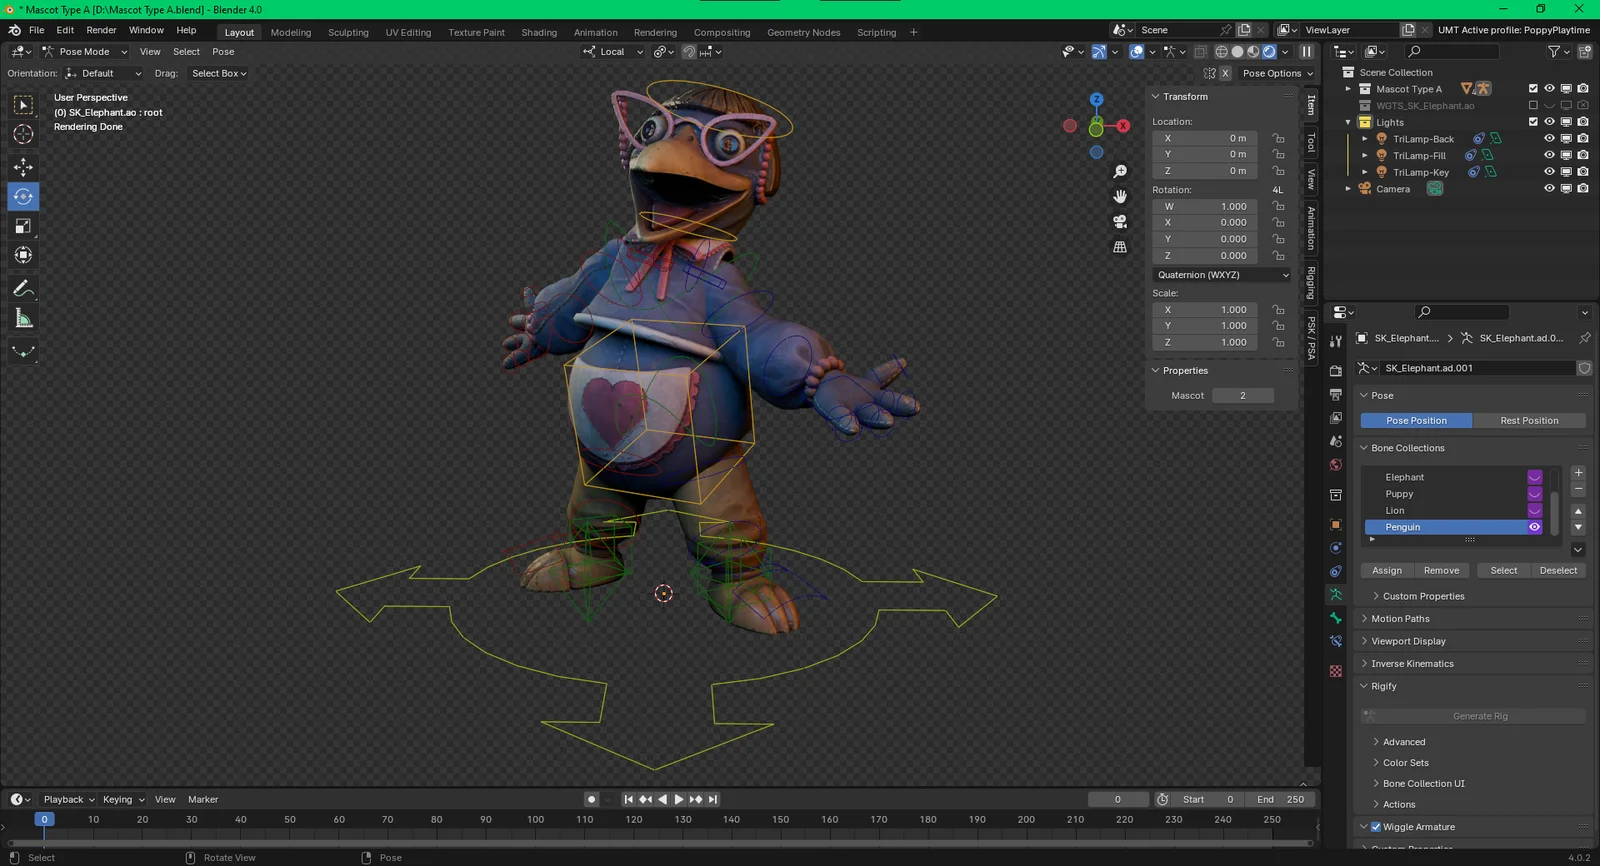Disable TriLamp-Key in renders
The image size is (1600, 866).
coord(1583,172)
